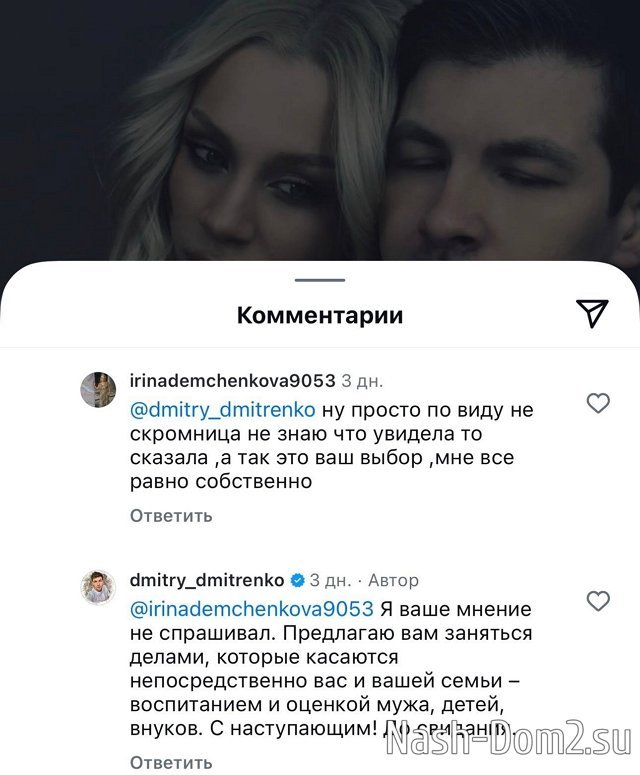Follow the @dmitry_dmitrenko mention link
This screenshot has width=640, height=775.
tap(223, 410)
